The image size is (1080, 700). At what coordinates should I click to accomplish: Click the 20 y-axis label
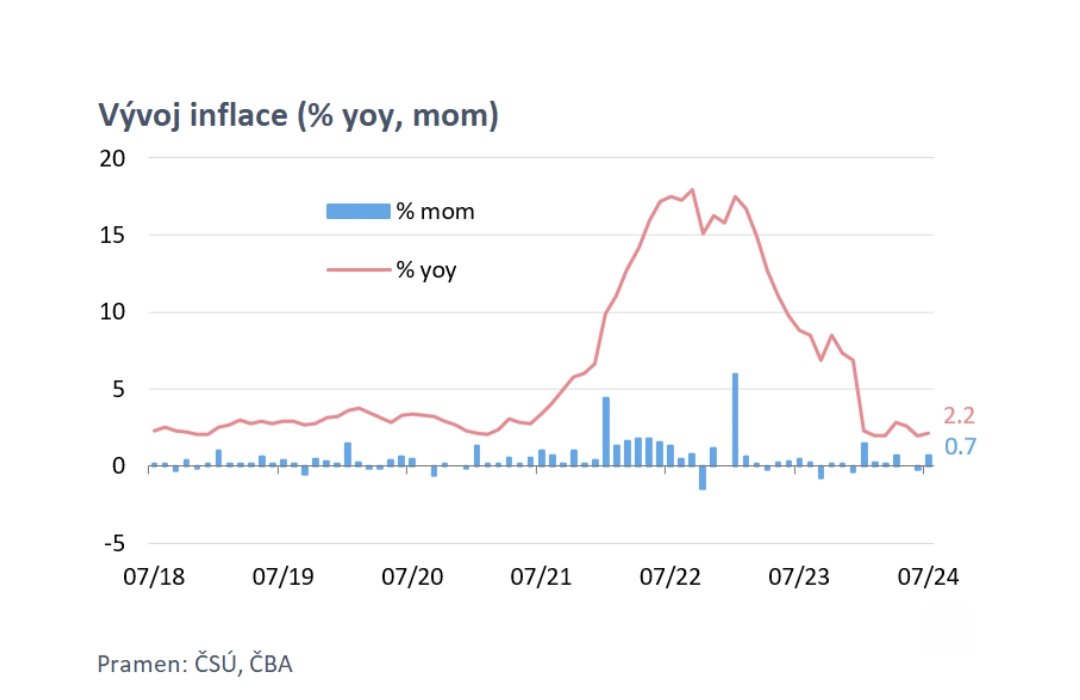coord(113,158)
